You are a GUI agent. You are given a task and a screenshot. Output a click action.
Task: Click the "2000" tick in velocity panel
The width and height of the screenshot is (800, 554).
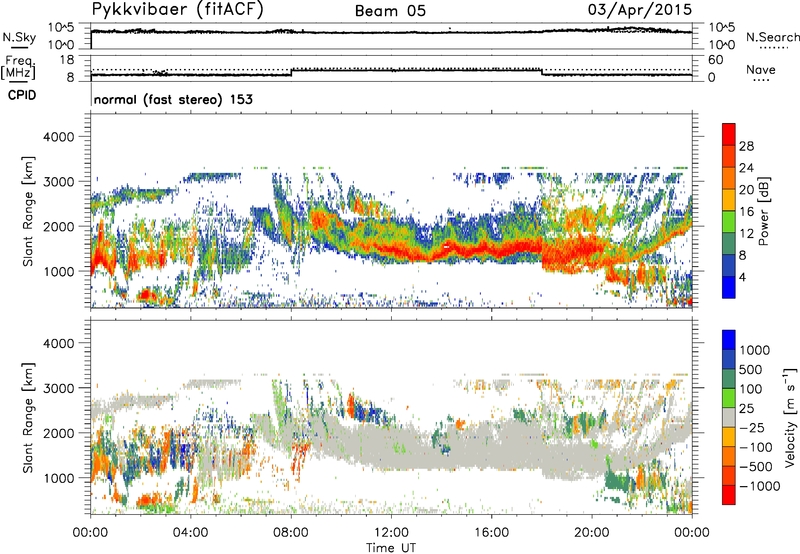pos(58,433)
